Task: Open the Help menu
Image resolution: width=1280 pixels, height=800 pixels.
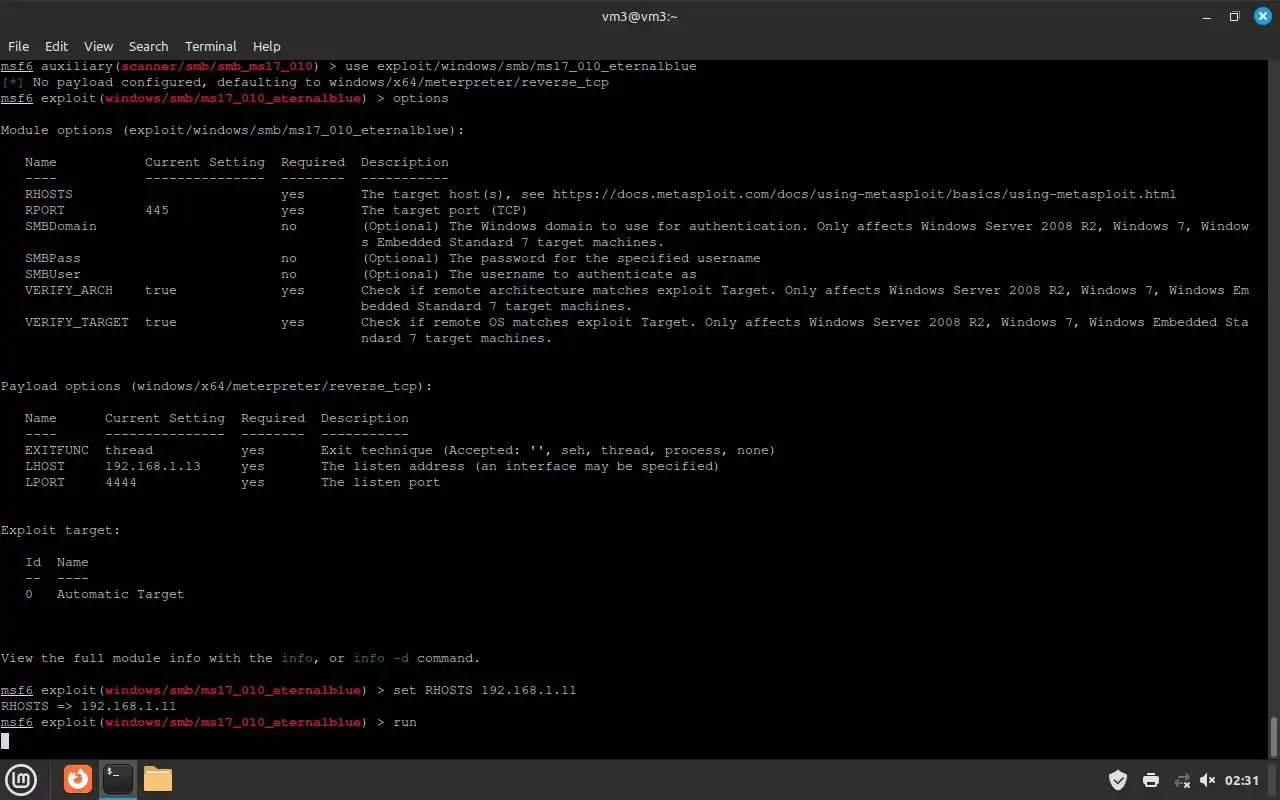Action: pos(266,46)
